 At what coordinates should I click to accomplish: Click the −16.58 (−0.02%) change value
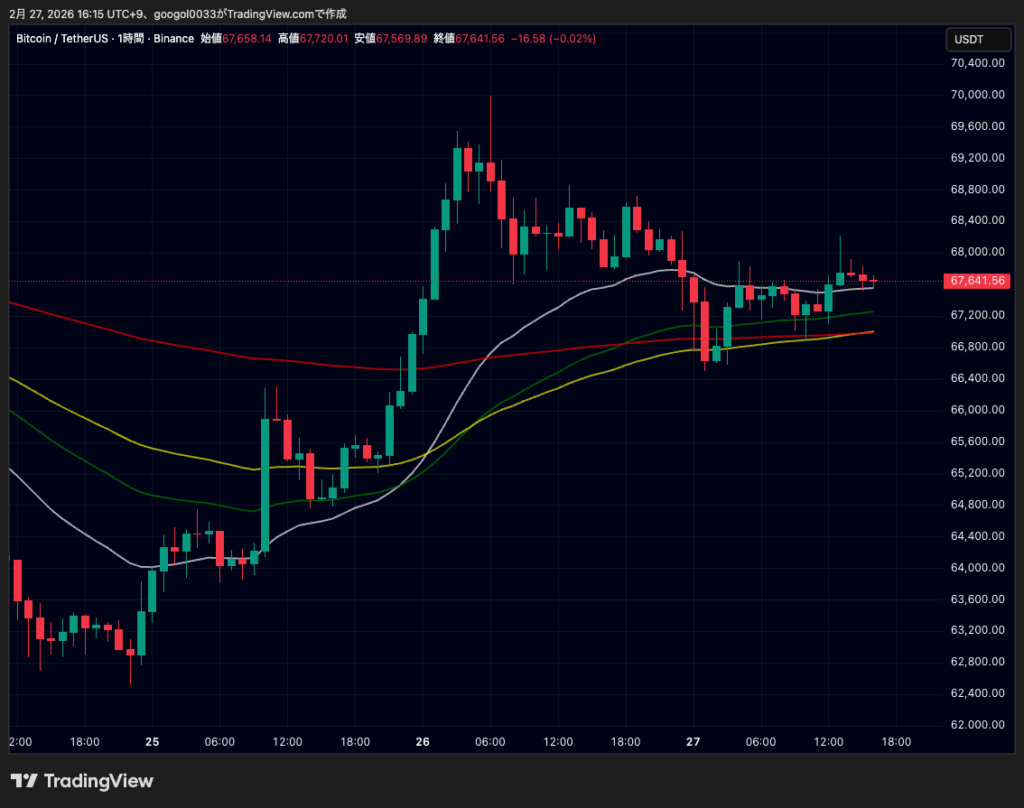coord(553,38)
